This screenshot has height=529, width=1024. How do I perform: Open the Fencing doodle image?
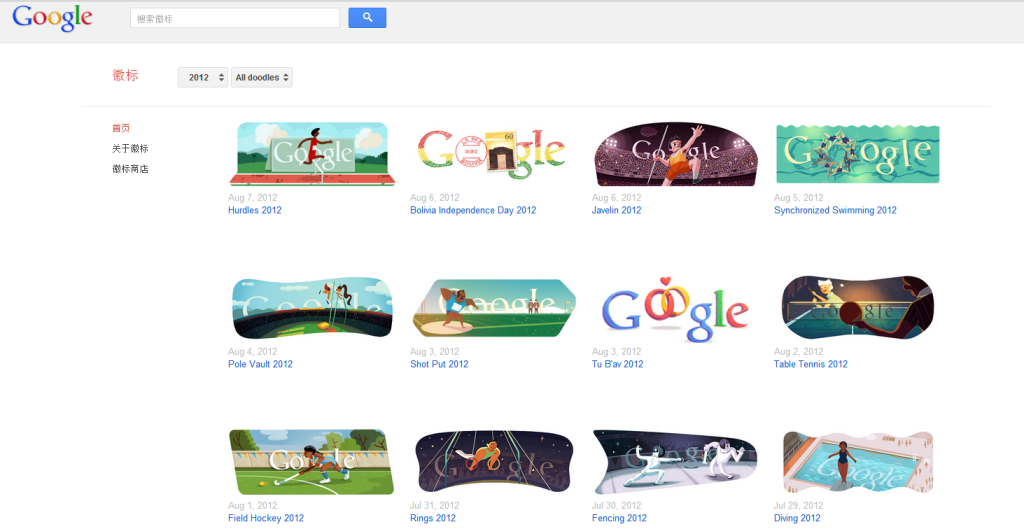tap(675, 461)
